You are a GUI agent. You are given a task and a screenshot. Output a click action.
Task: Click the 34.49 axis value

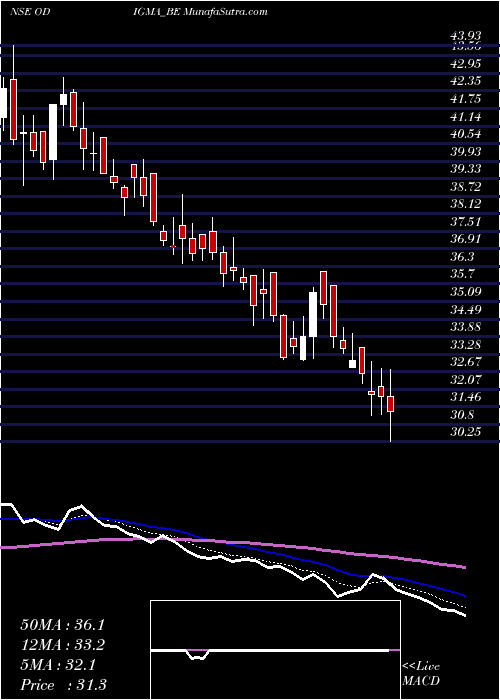click(x=466, y=309)
